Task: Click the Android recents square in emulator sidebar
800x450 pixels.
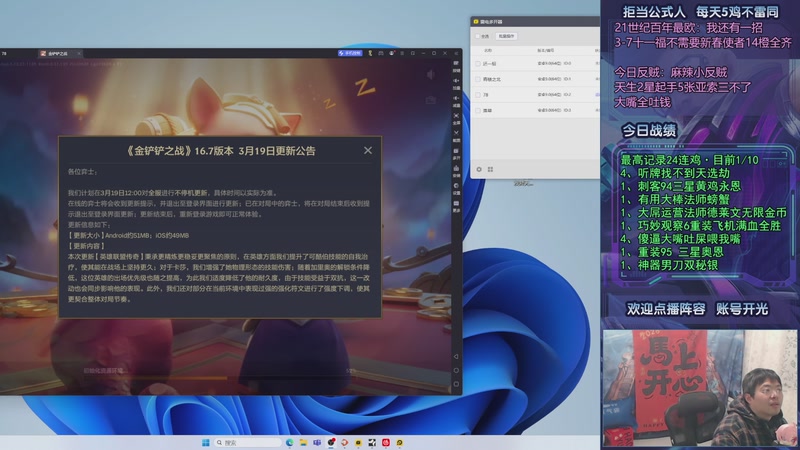Action: click(456, 384)
